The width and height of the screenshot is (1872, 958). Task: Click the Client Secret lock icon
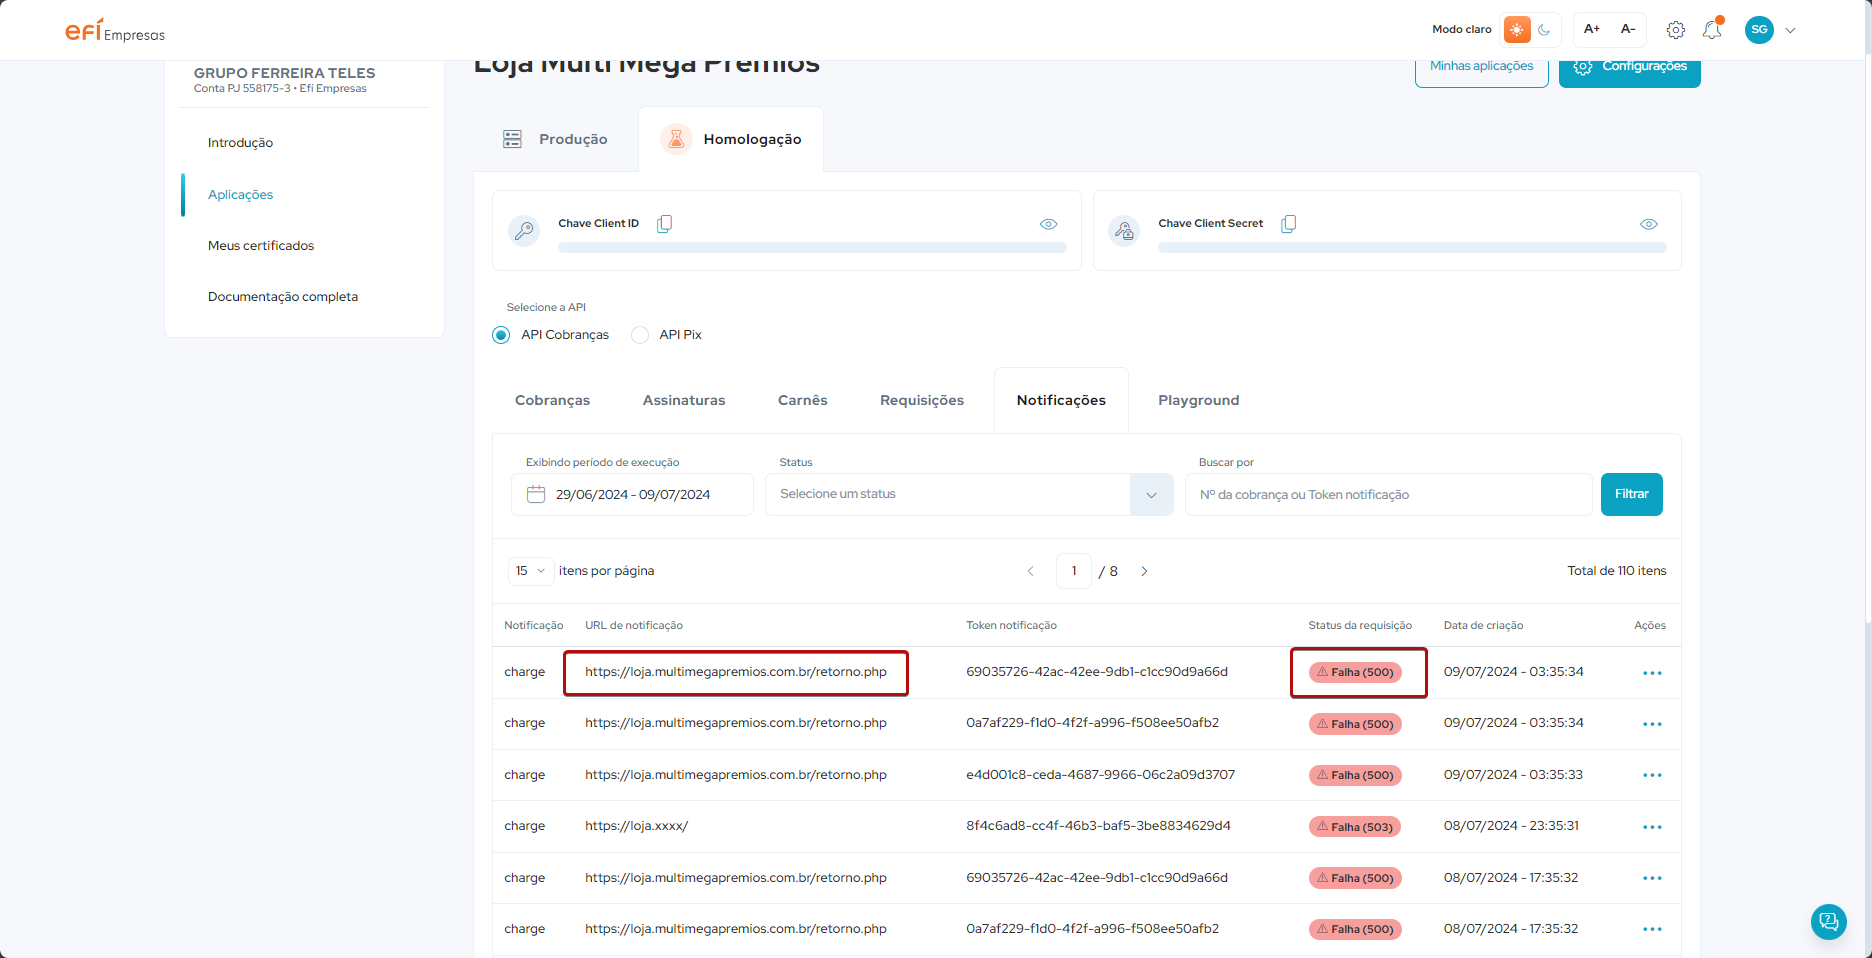point(1124,230)
